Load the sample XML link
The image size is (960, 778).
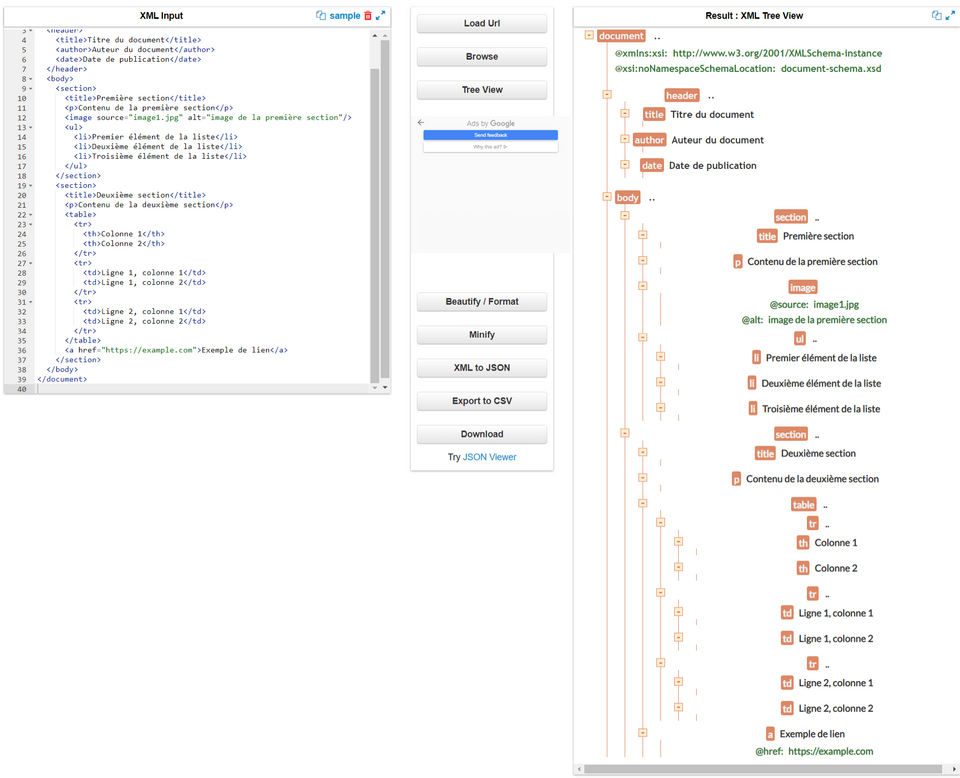pyautogui.click(x=345, y=15)
